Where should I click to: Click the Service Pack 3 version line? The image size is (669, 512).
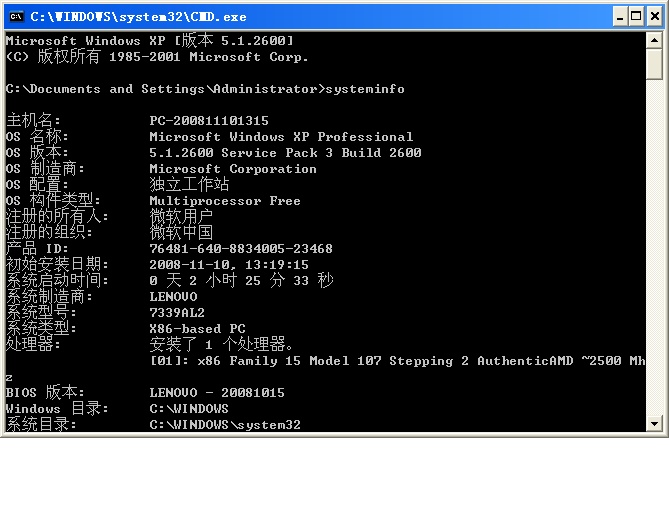click(285, 153)
